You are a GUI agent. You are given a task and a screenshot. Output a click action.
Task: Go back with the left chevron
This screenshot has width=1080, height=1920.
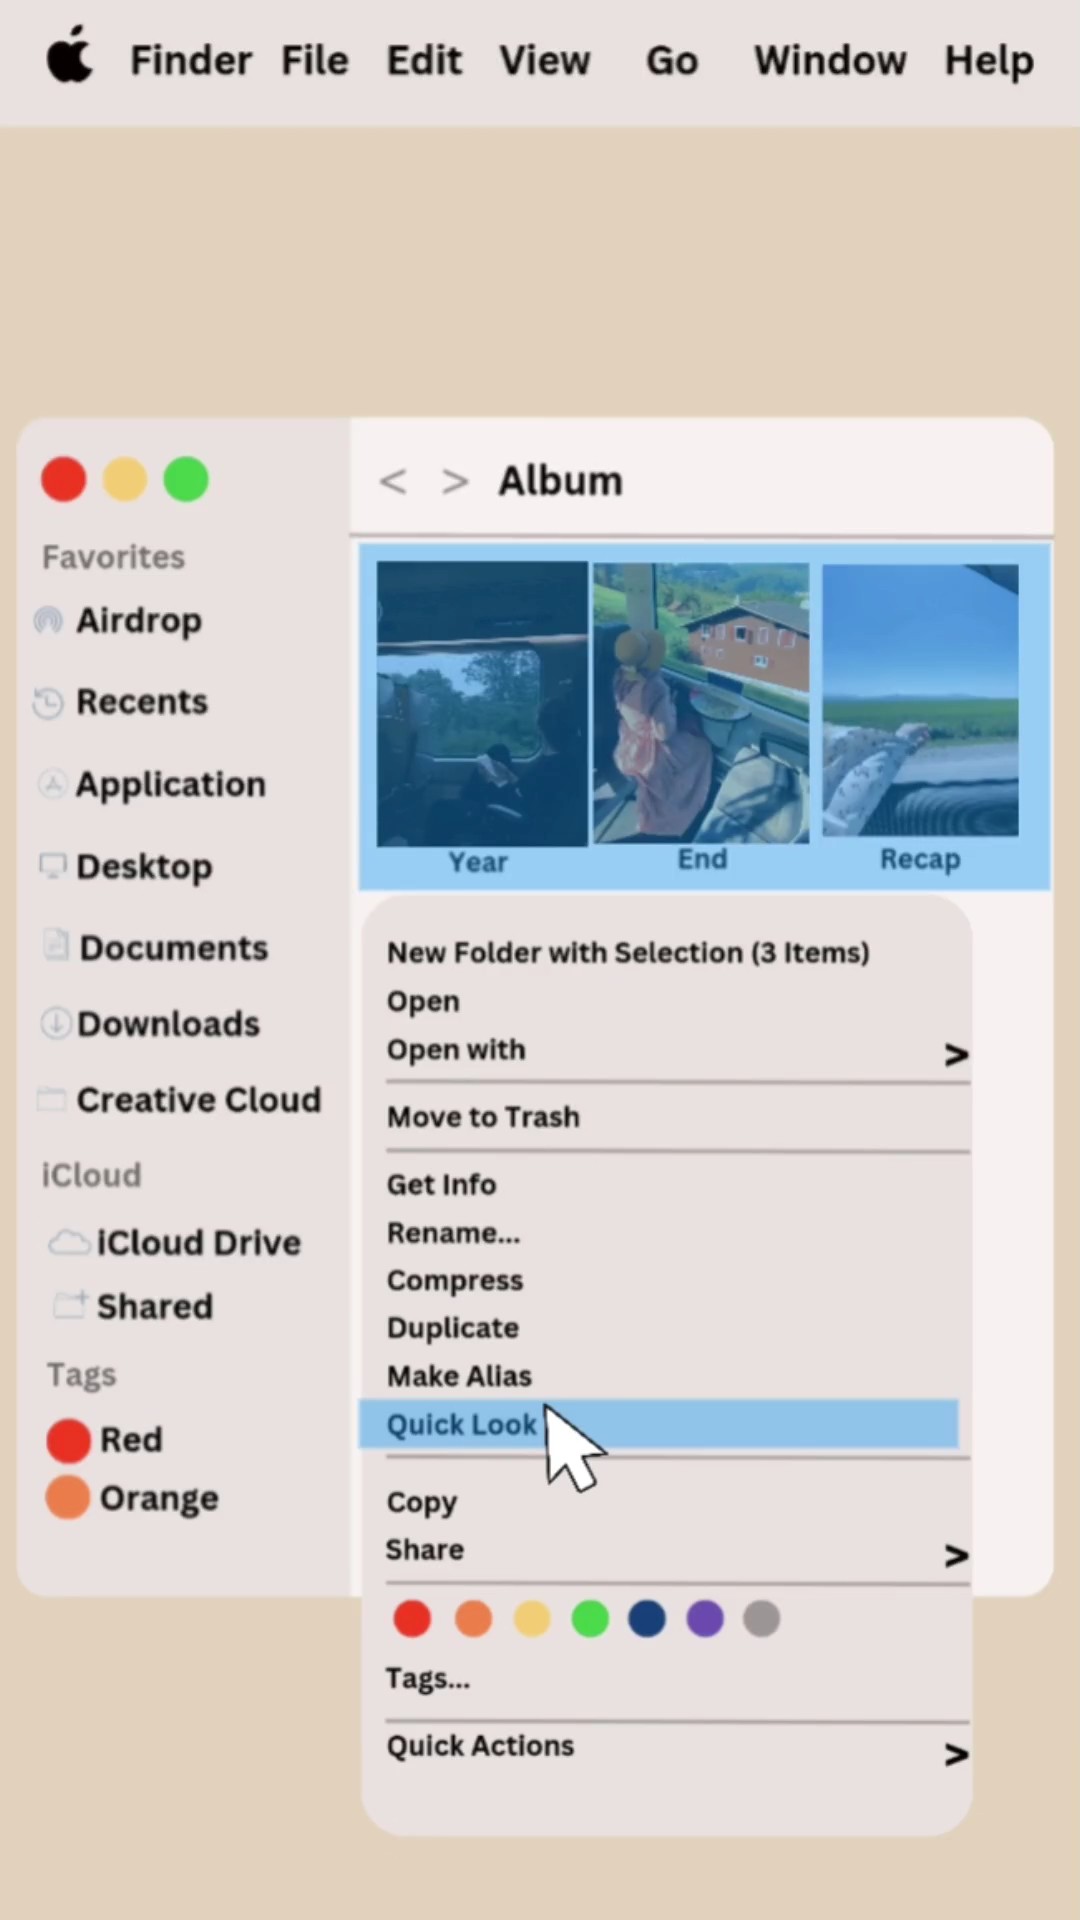pyautogui.click(x=393, y=482)
